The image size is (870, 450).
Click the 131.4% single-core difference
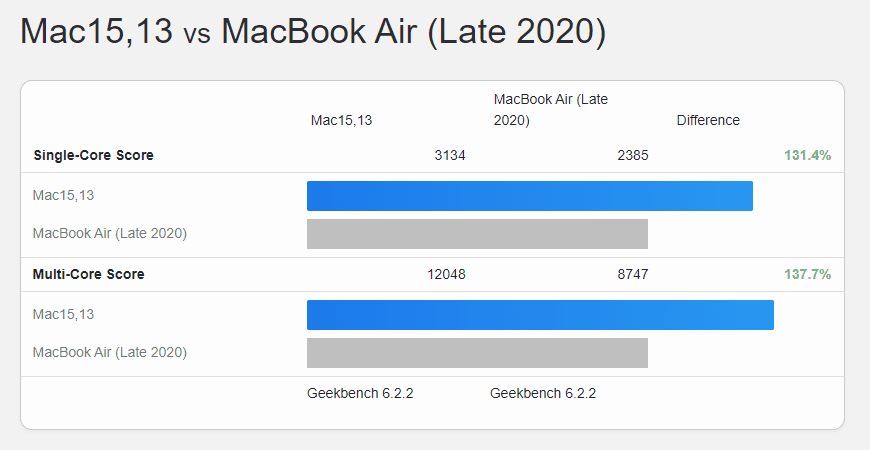pyautogui.click(x=808, y=155)
